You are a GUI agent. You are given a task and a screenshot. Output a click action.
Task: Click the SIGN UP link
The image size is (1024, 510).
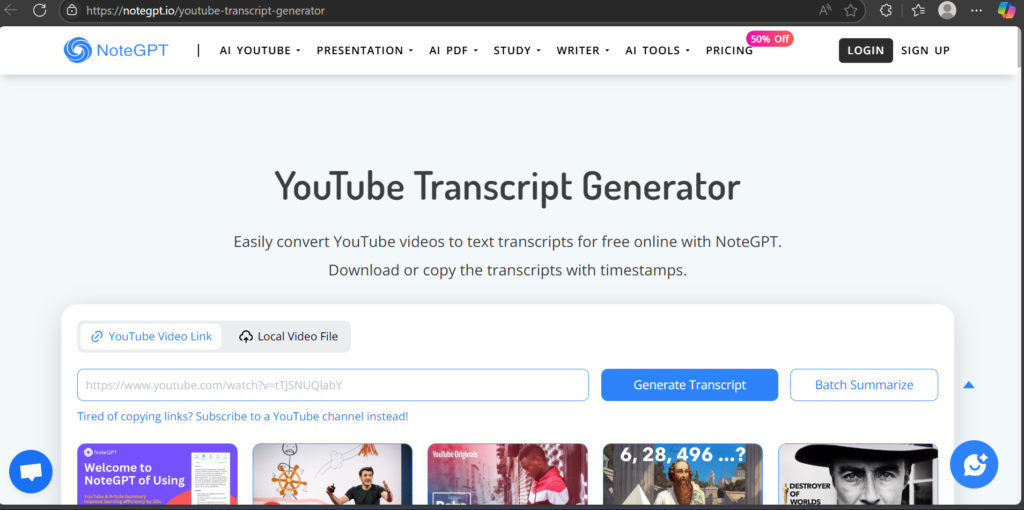click(x=925, y=50)
